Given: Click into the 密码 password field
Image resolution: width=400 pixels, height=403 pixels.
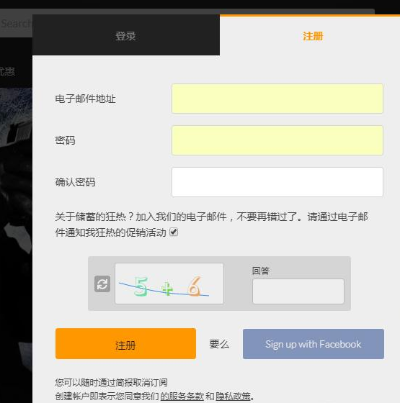Looking at the screenshot, I should pyautogui.click(x=277, y=140).
